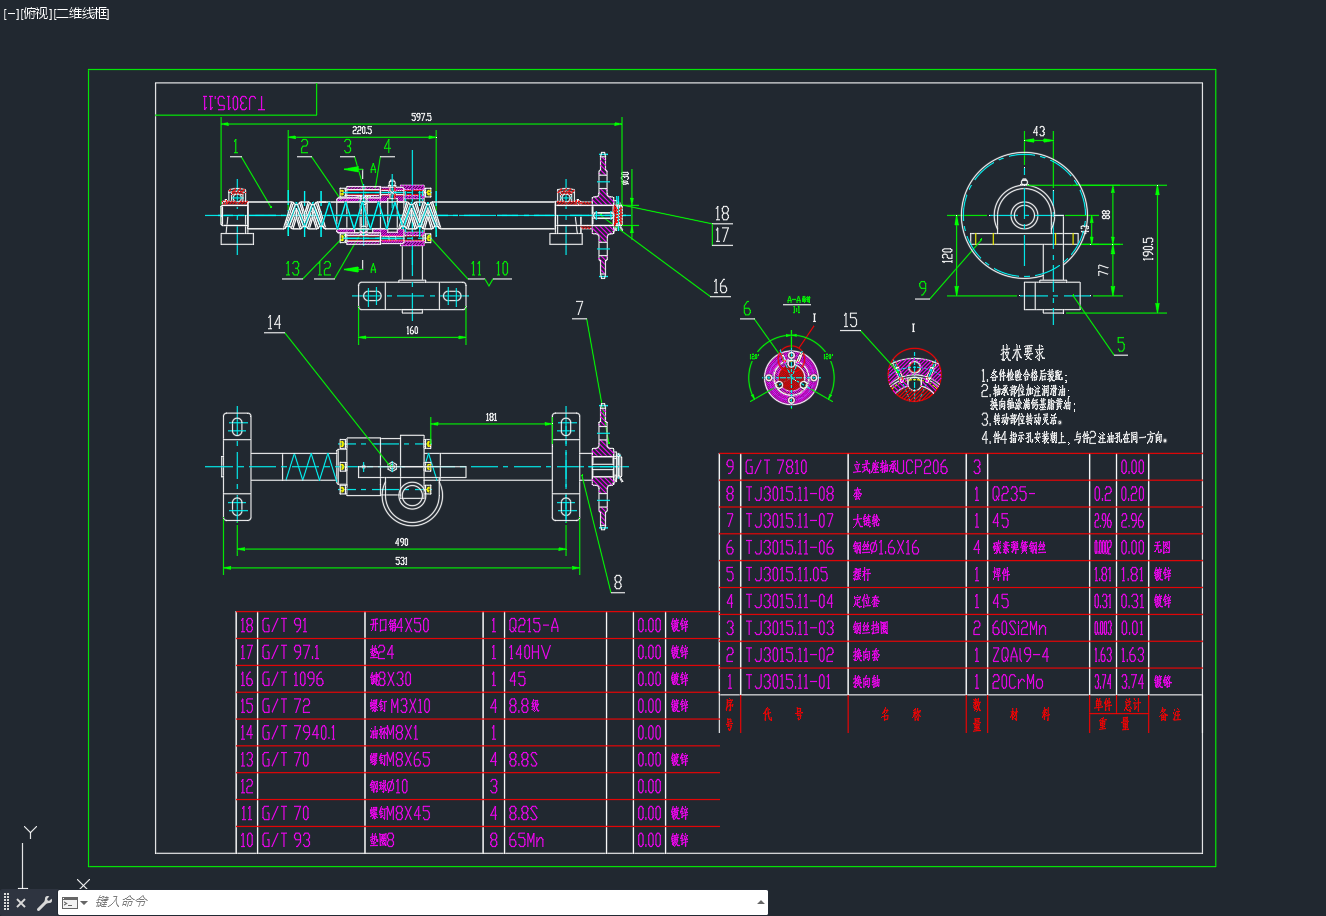Viewport: 1326px width, 916px height.
Task: Select the G/T 91 standard cell
Action: (286, 625)
